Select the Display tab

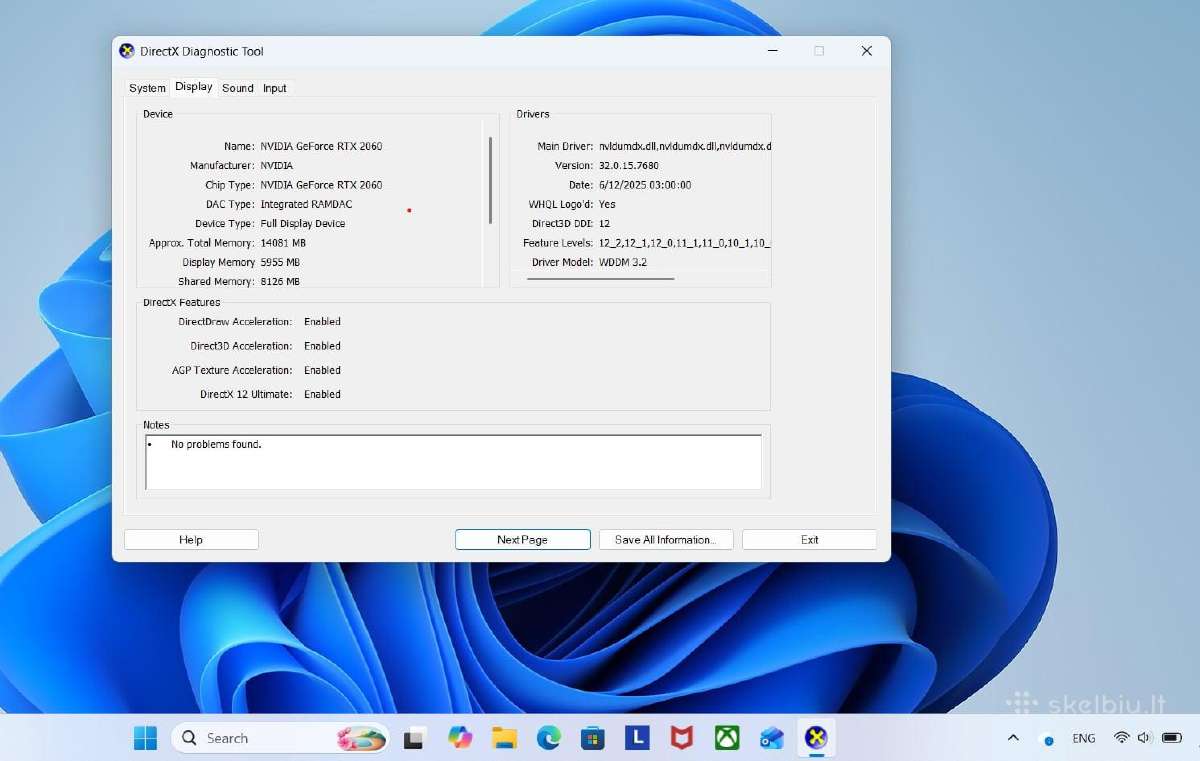[x=193, y=87]
